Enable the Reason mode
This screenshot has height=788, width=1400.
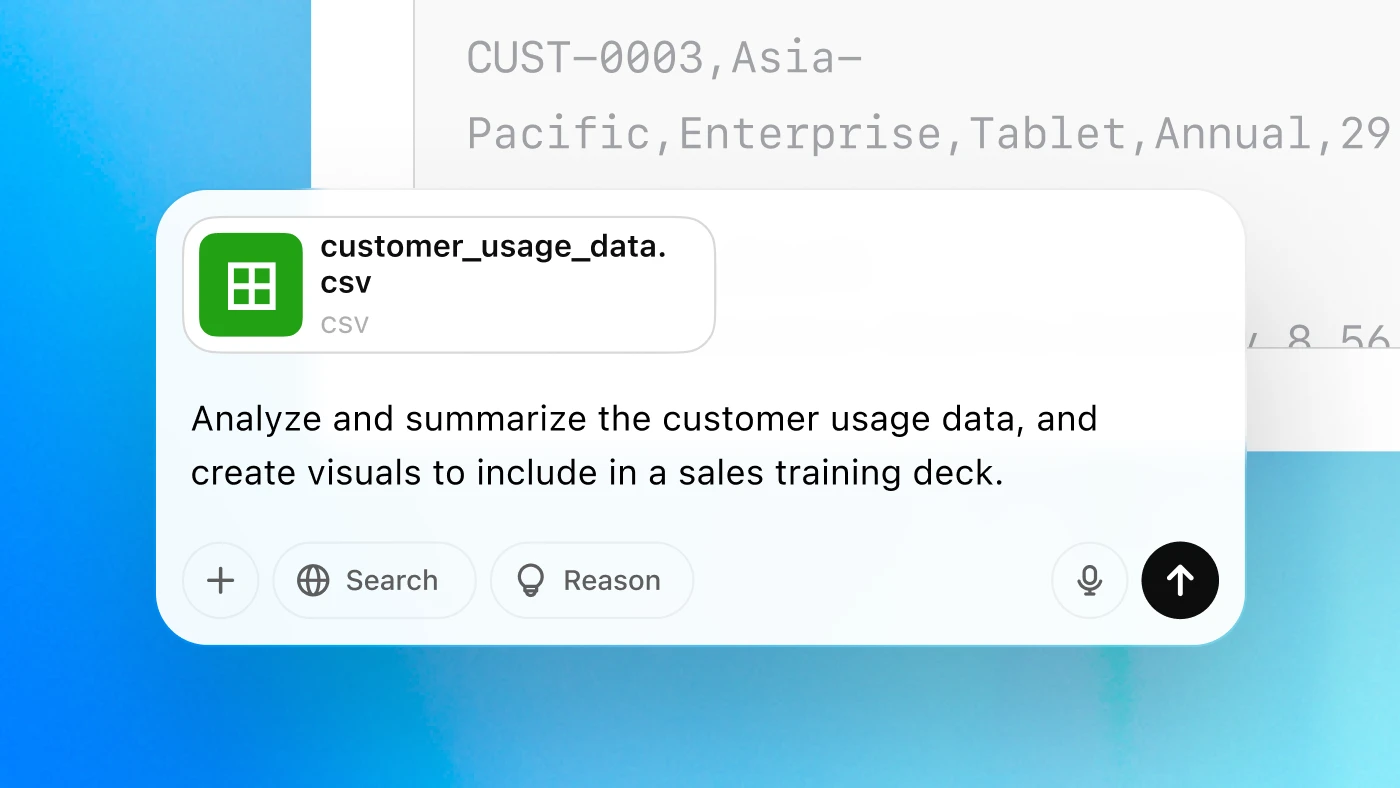591,580
